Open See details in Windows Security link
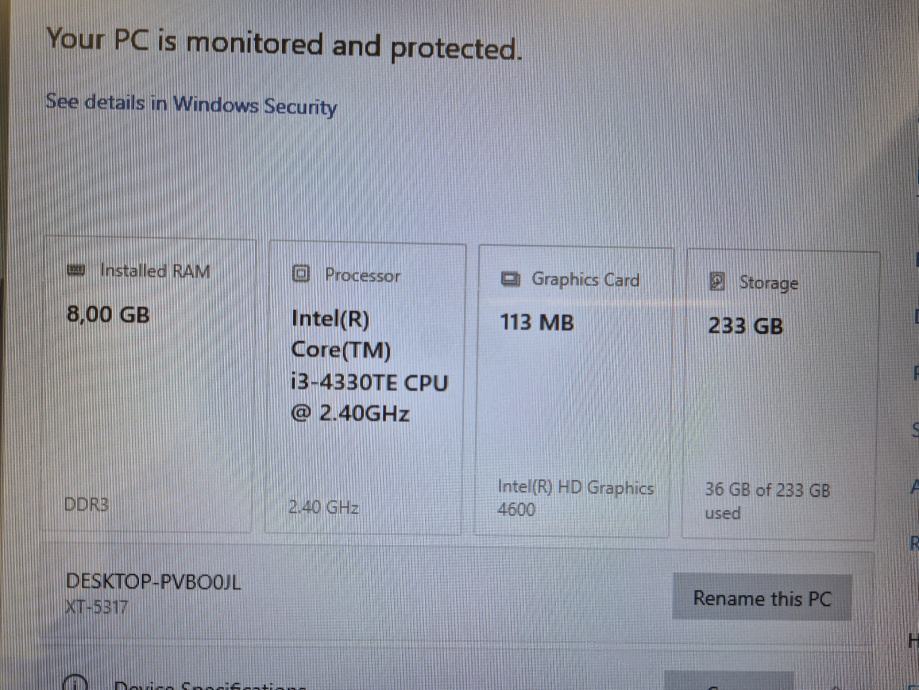 point(190,104)
